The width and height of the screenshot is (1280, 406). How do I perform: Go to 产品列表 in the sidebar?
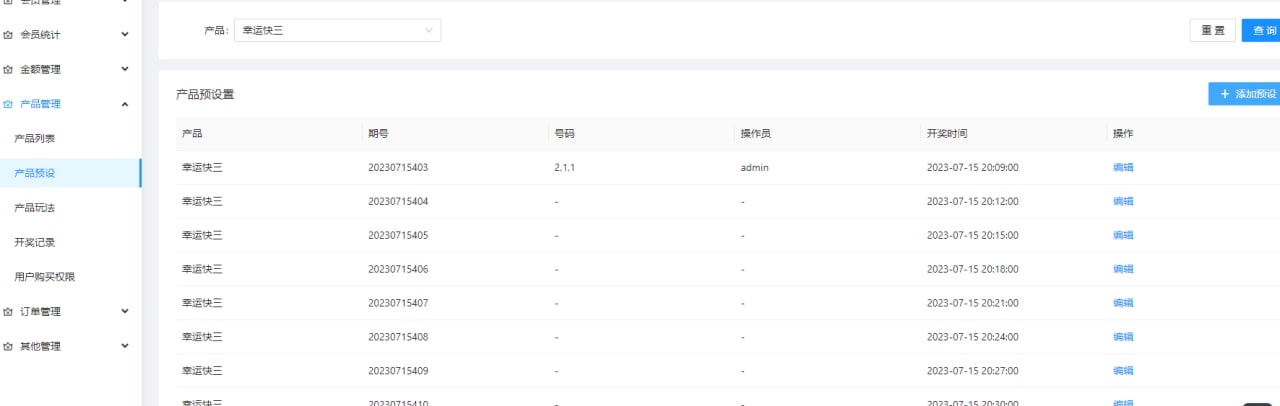(35, 138)
